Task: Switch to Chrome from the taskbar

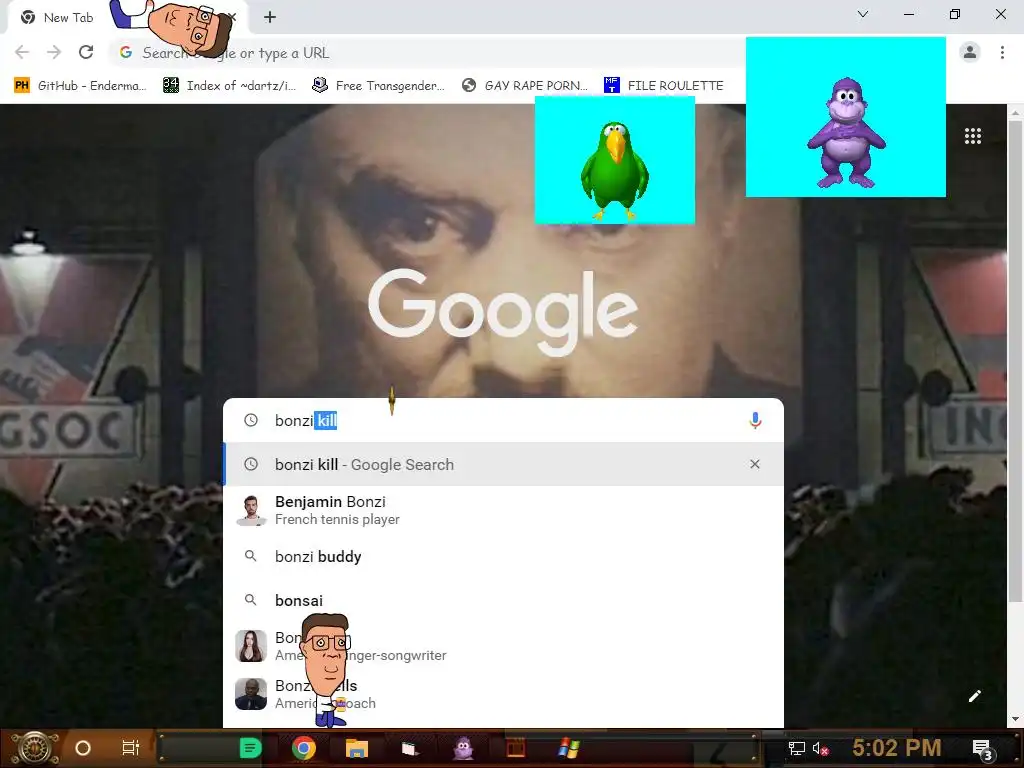Action: [304, 748]
